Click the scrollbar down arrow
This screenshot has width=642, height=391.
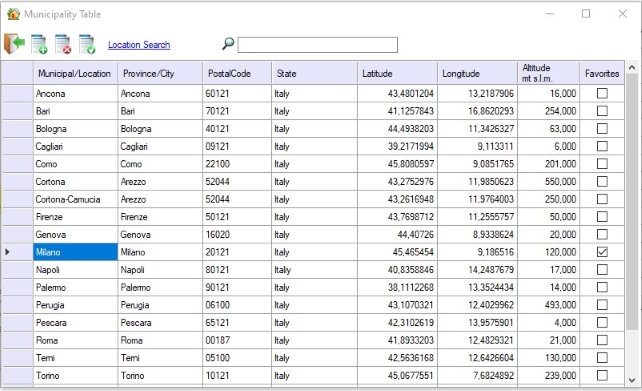[x=632, y=380]
